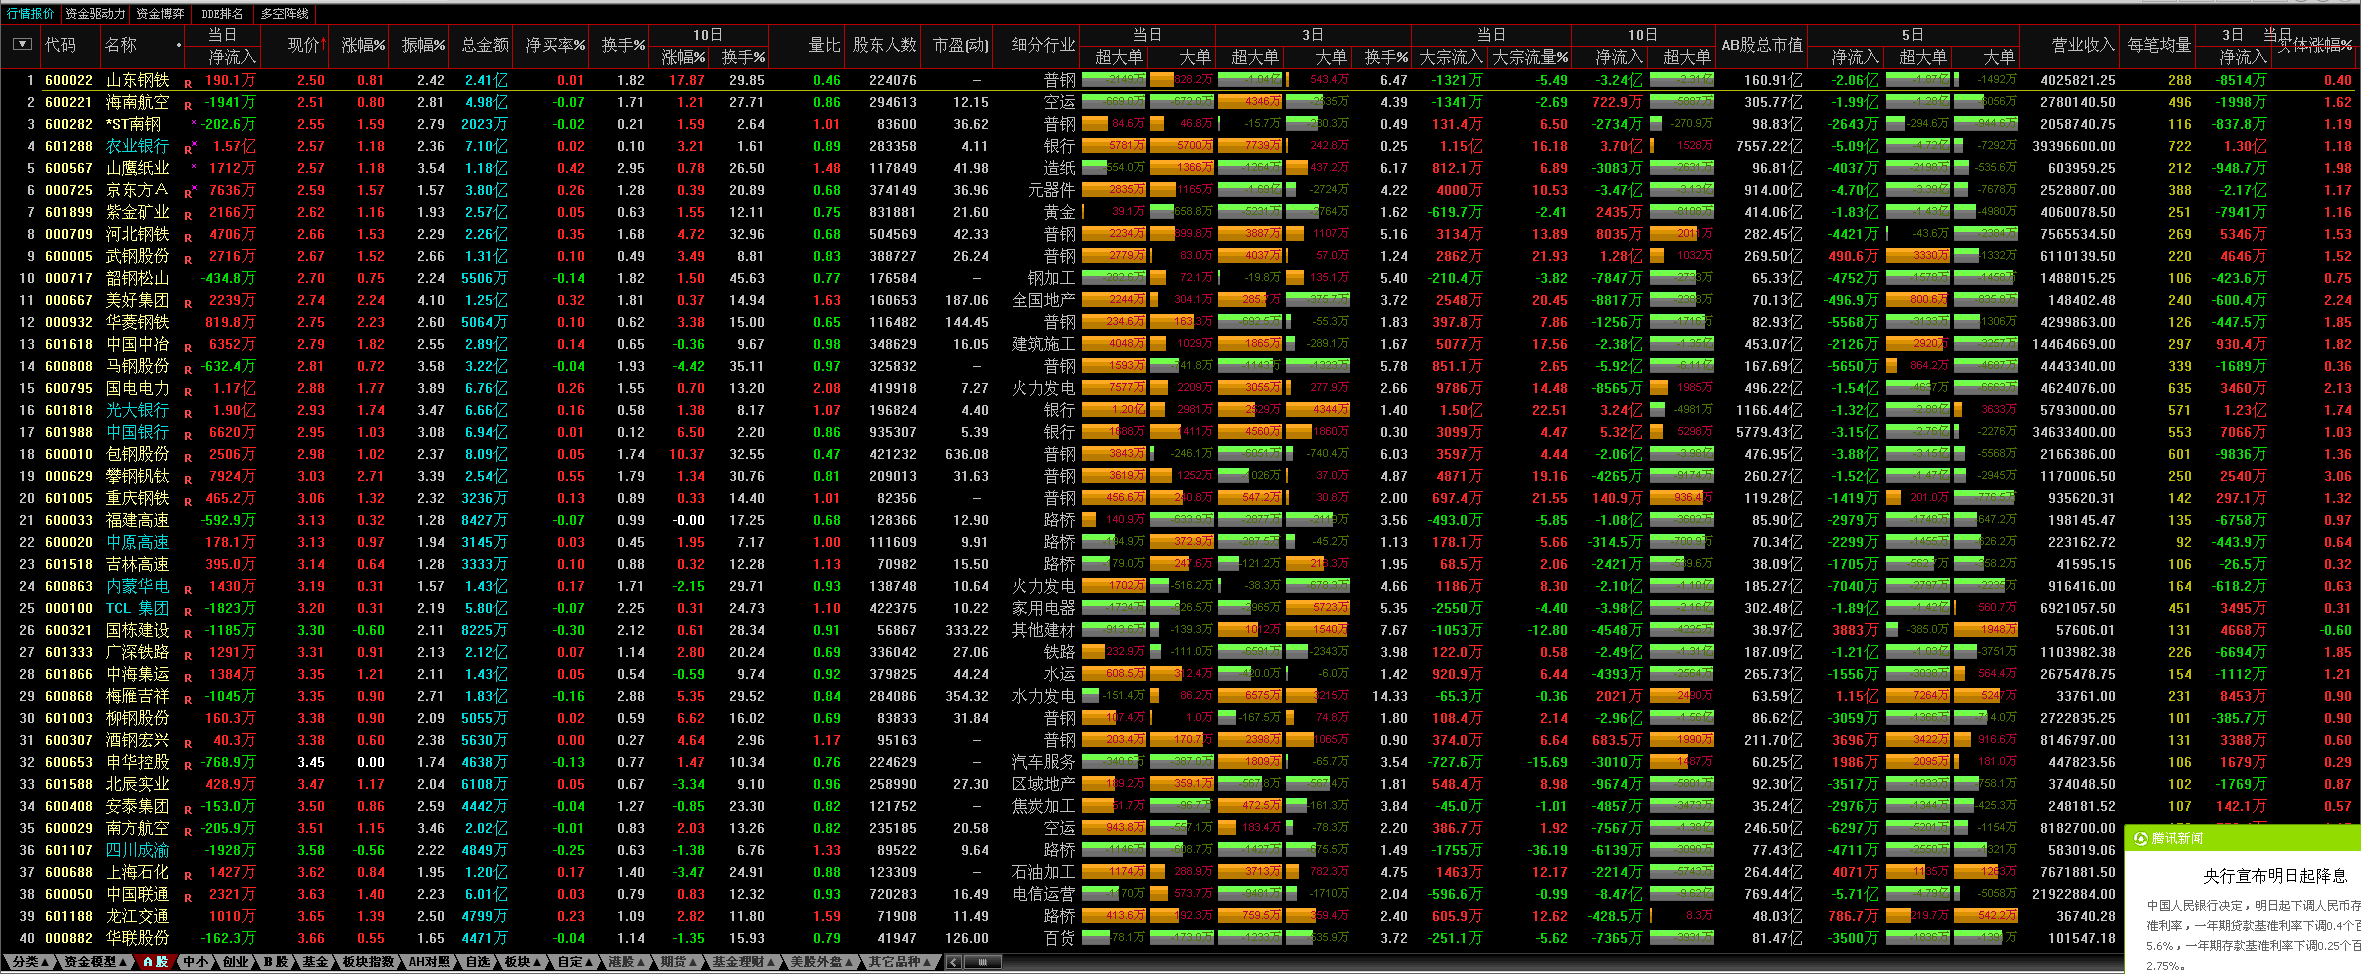Switch to the 行情报价 tab
The image size is (2361, 974).
[31, 14]
